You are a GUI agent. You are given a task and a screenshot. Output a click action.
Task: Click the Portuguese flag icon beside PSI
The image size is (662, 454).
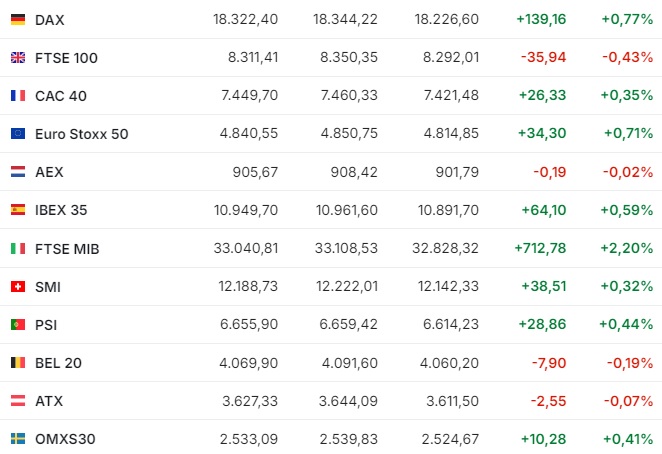click(x=18, y=324)
